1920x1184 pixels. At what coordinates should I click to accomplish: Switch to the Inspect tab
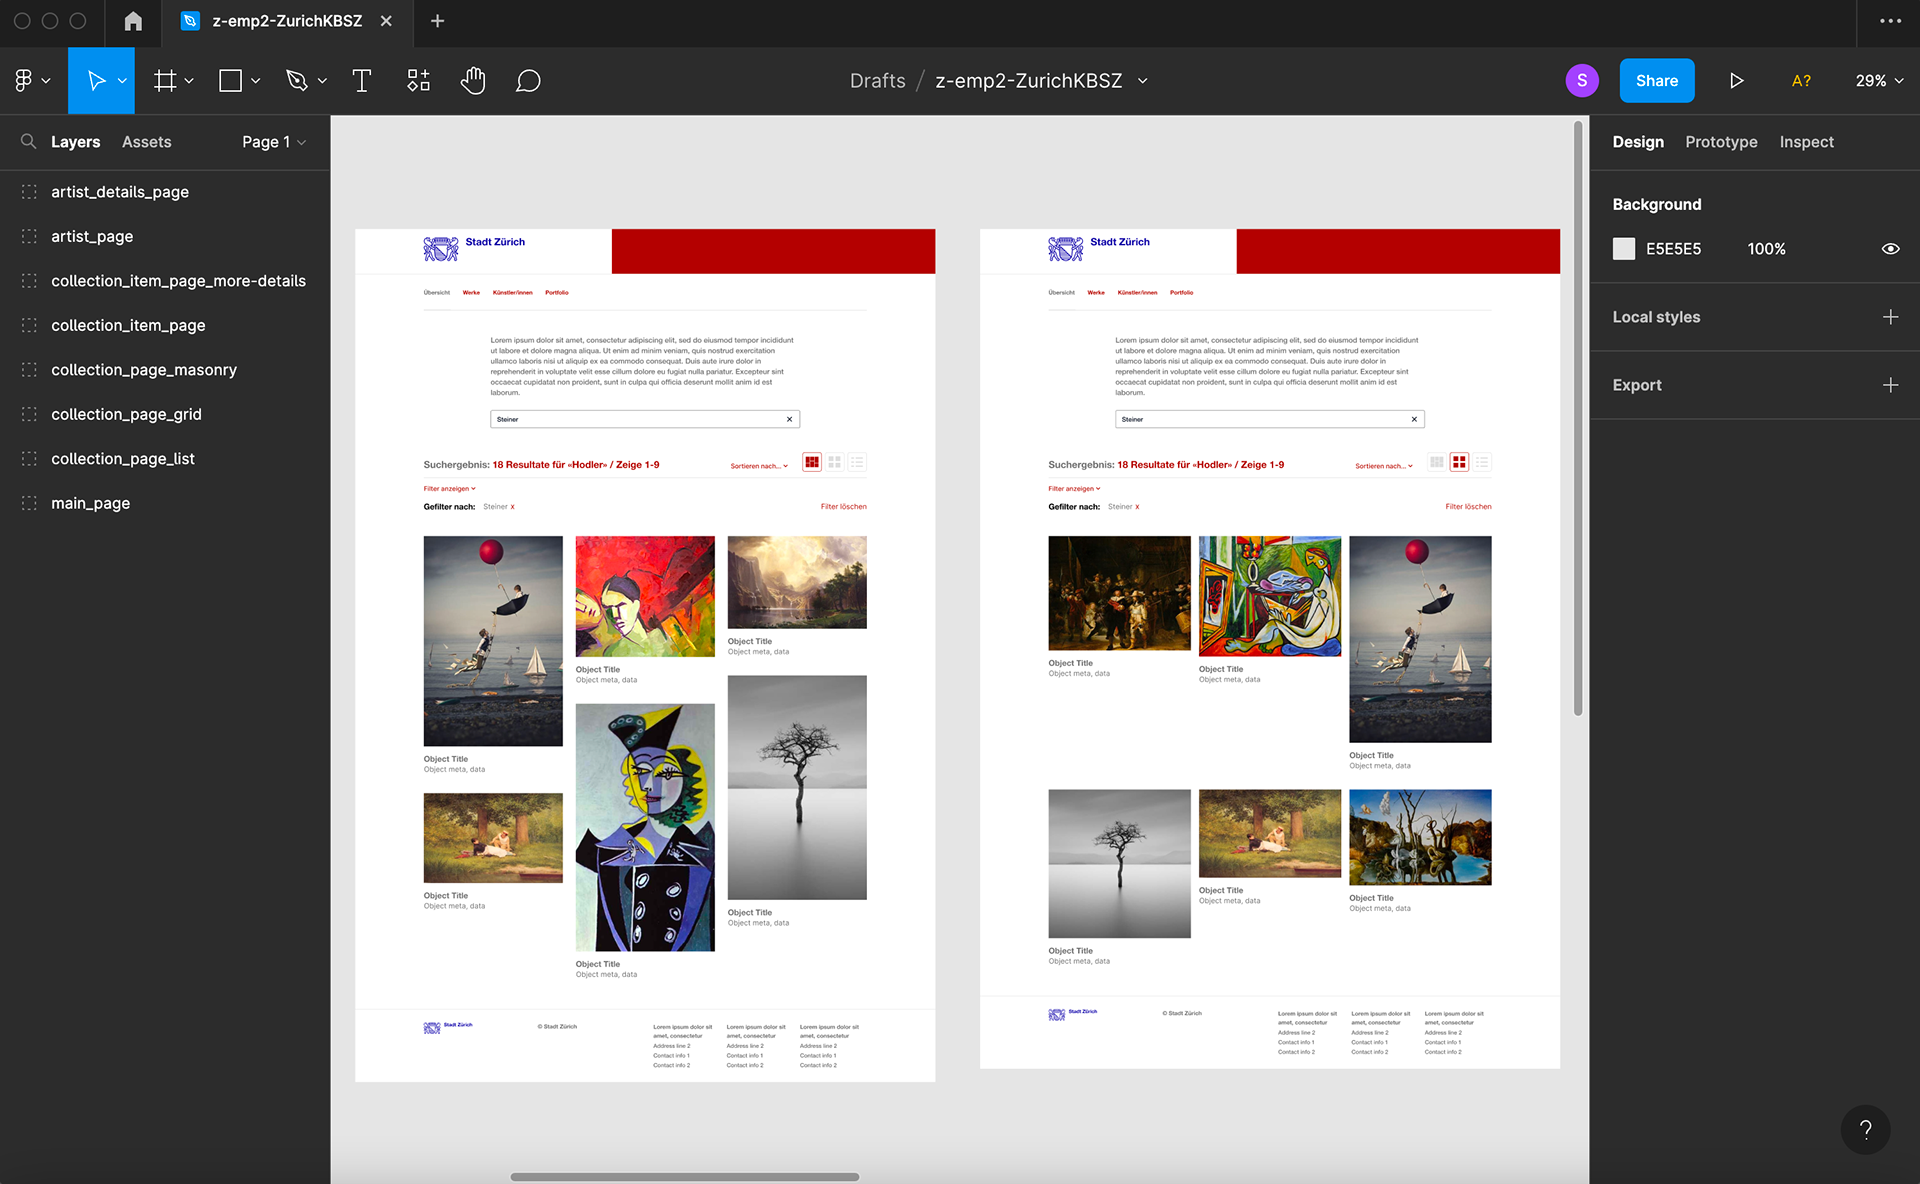1806,142
